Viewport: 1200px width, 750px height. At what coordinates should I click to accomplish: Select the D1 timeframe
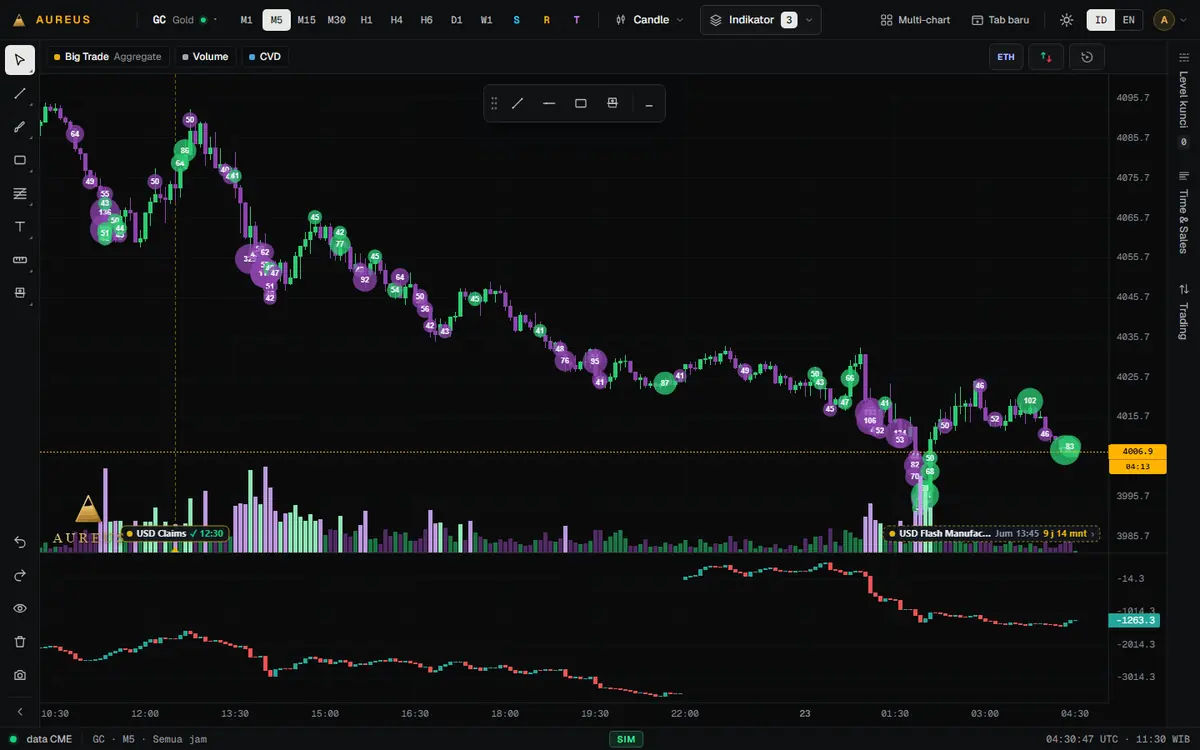pyautogui.click(x=456, y=20)
